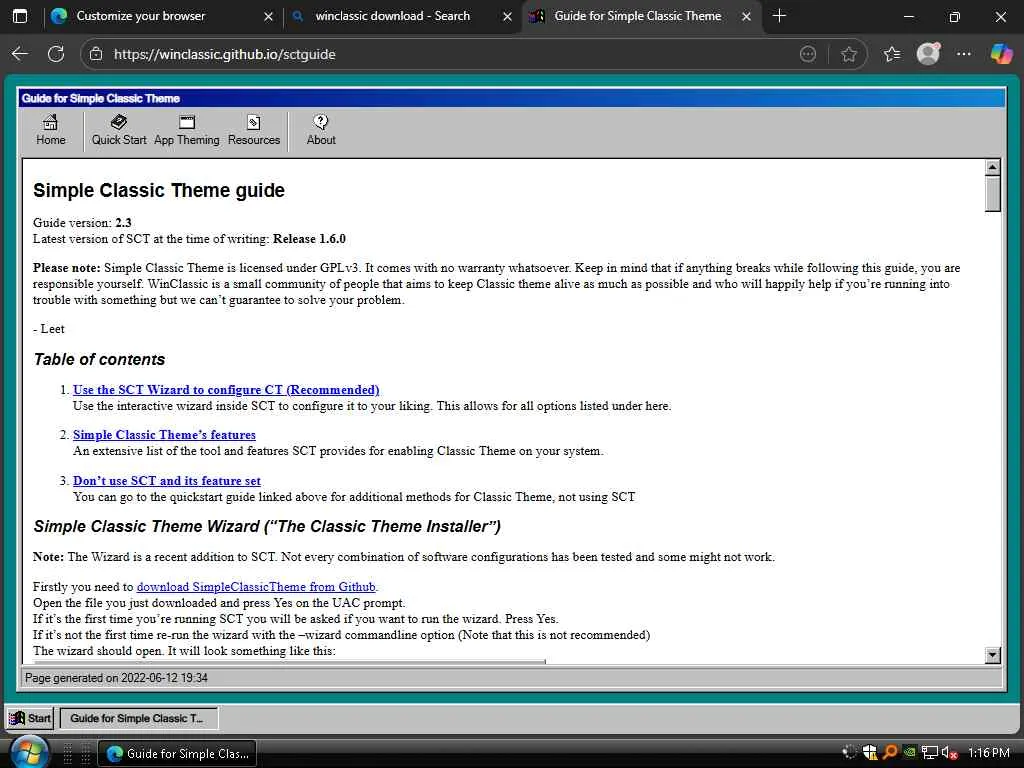The height and width of the screenshot is (768, 1024).
Task: Click the classic Start button on the page
Action: coord(30,718)
